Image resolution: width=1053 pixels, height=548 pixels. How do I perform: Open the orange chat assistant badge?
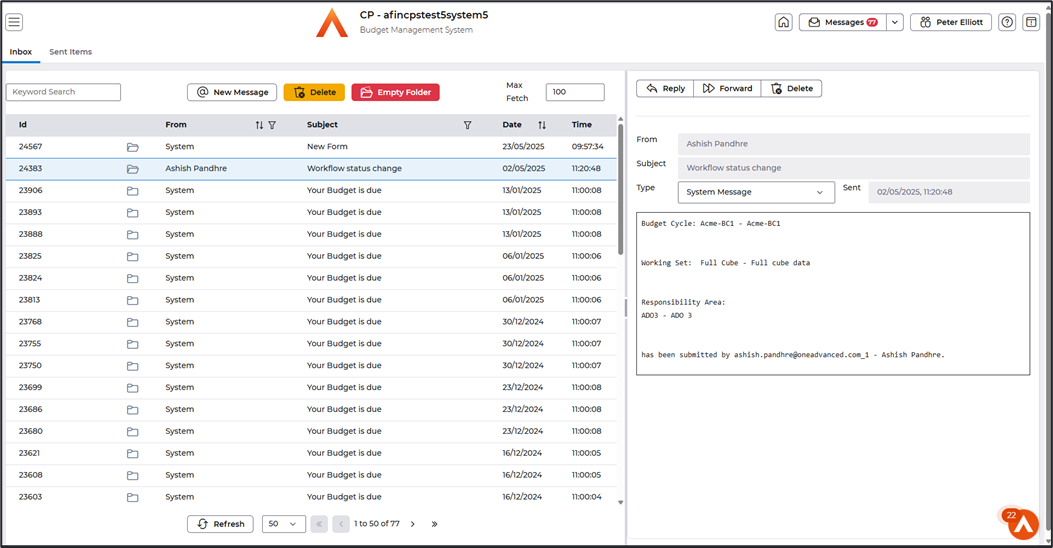(1022, 523)
